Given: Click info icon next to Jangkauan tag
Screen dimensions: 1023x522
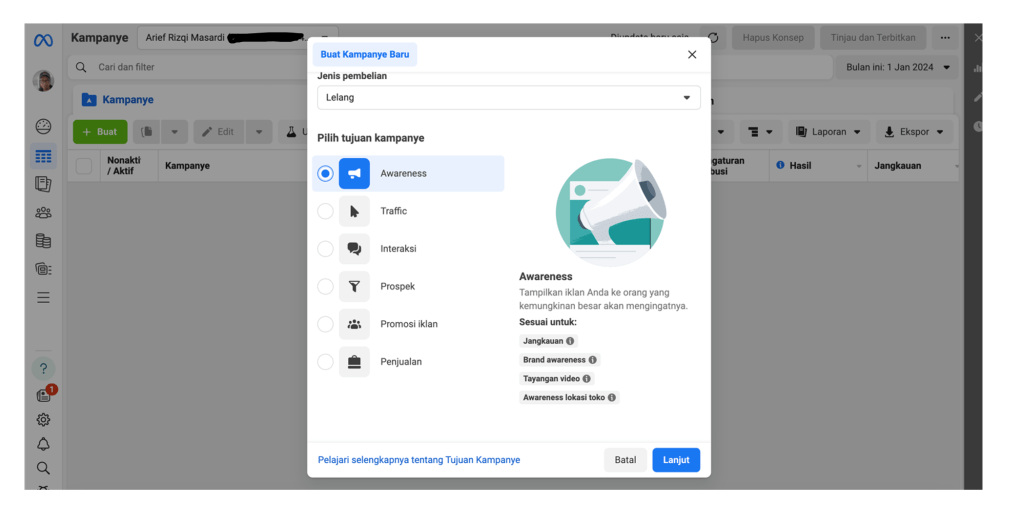Looking at the screenshot, I should pos(570,341).
